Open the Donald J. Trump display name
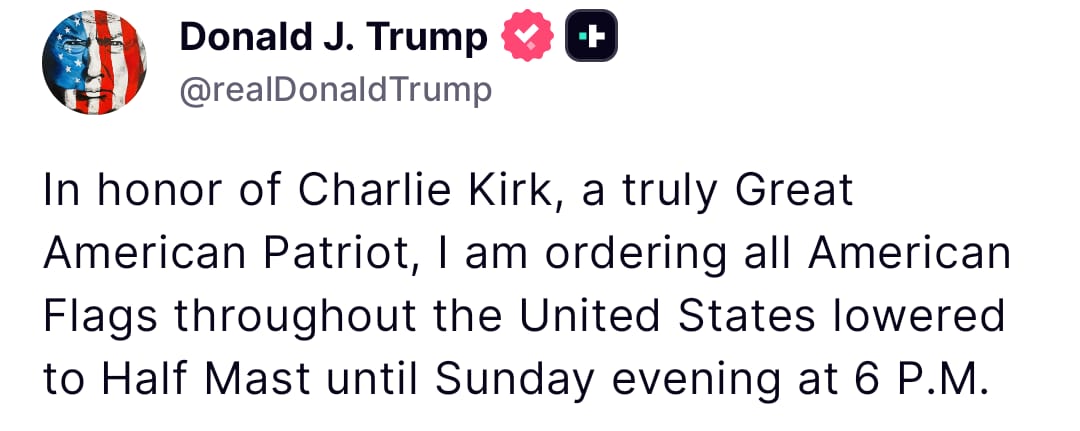Viewport: 1080px width, 431px height. pyautogui.click(x=334, y=38)
